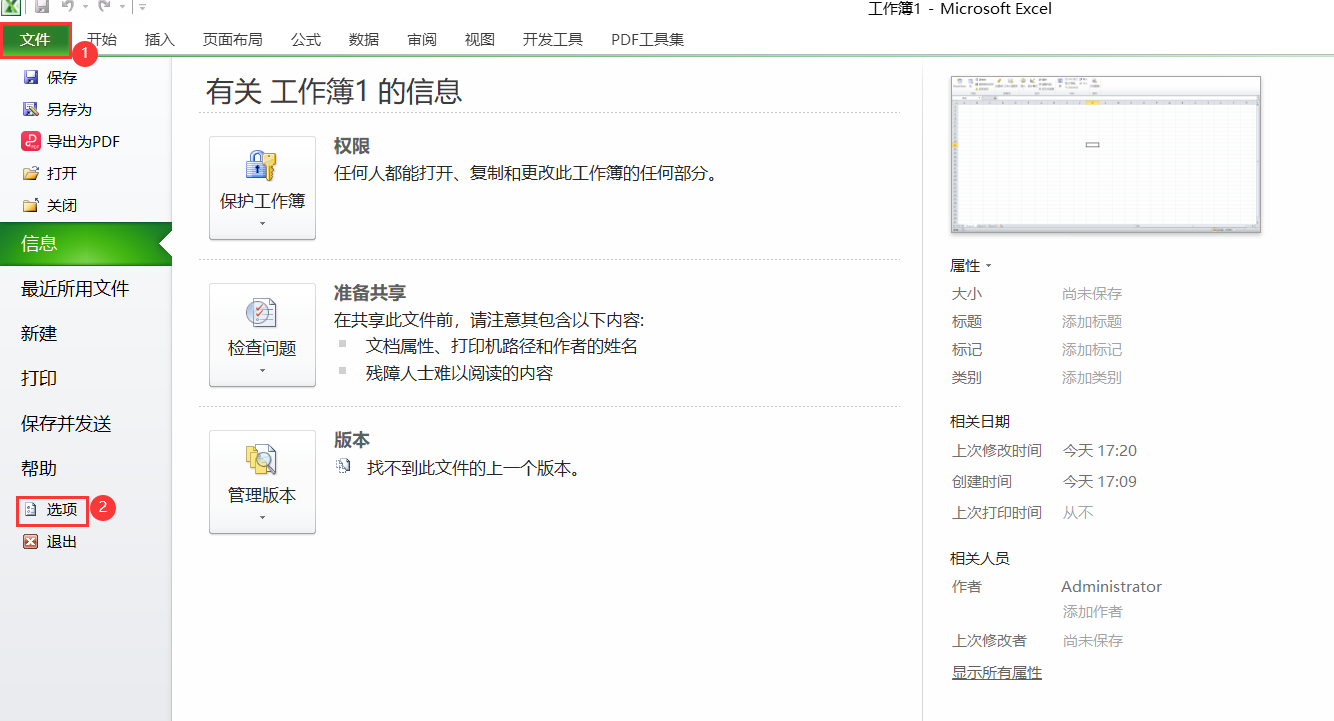Switch to the 审阅 tab

(x=422, y=40)
